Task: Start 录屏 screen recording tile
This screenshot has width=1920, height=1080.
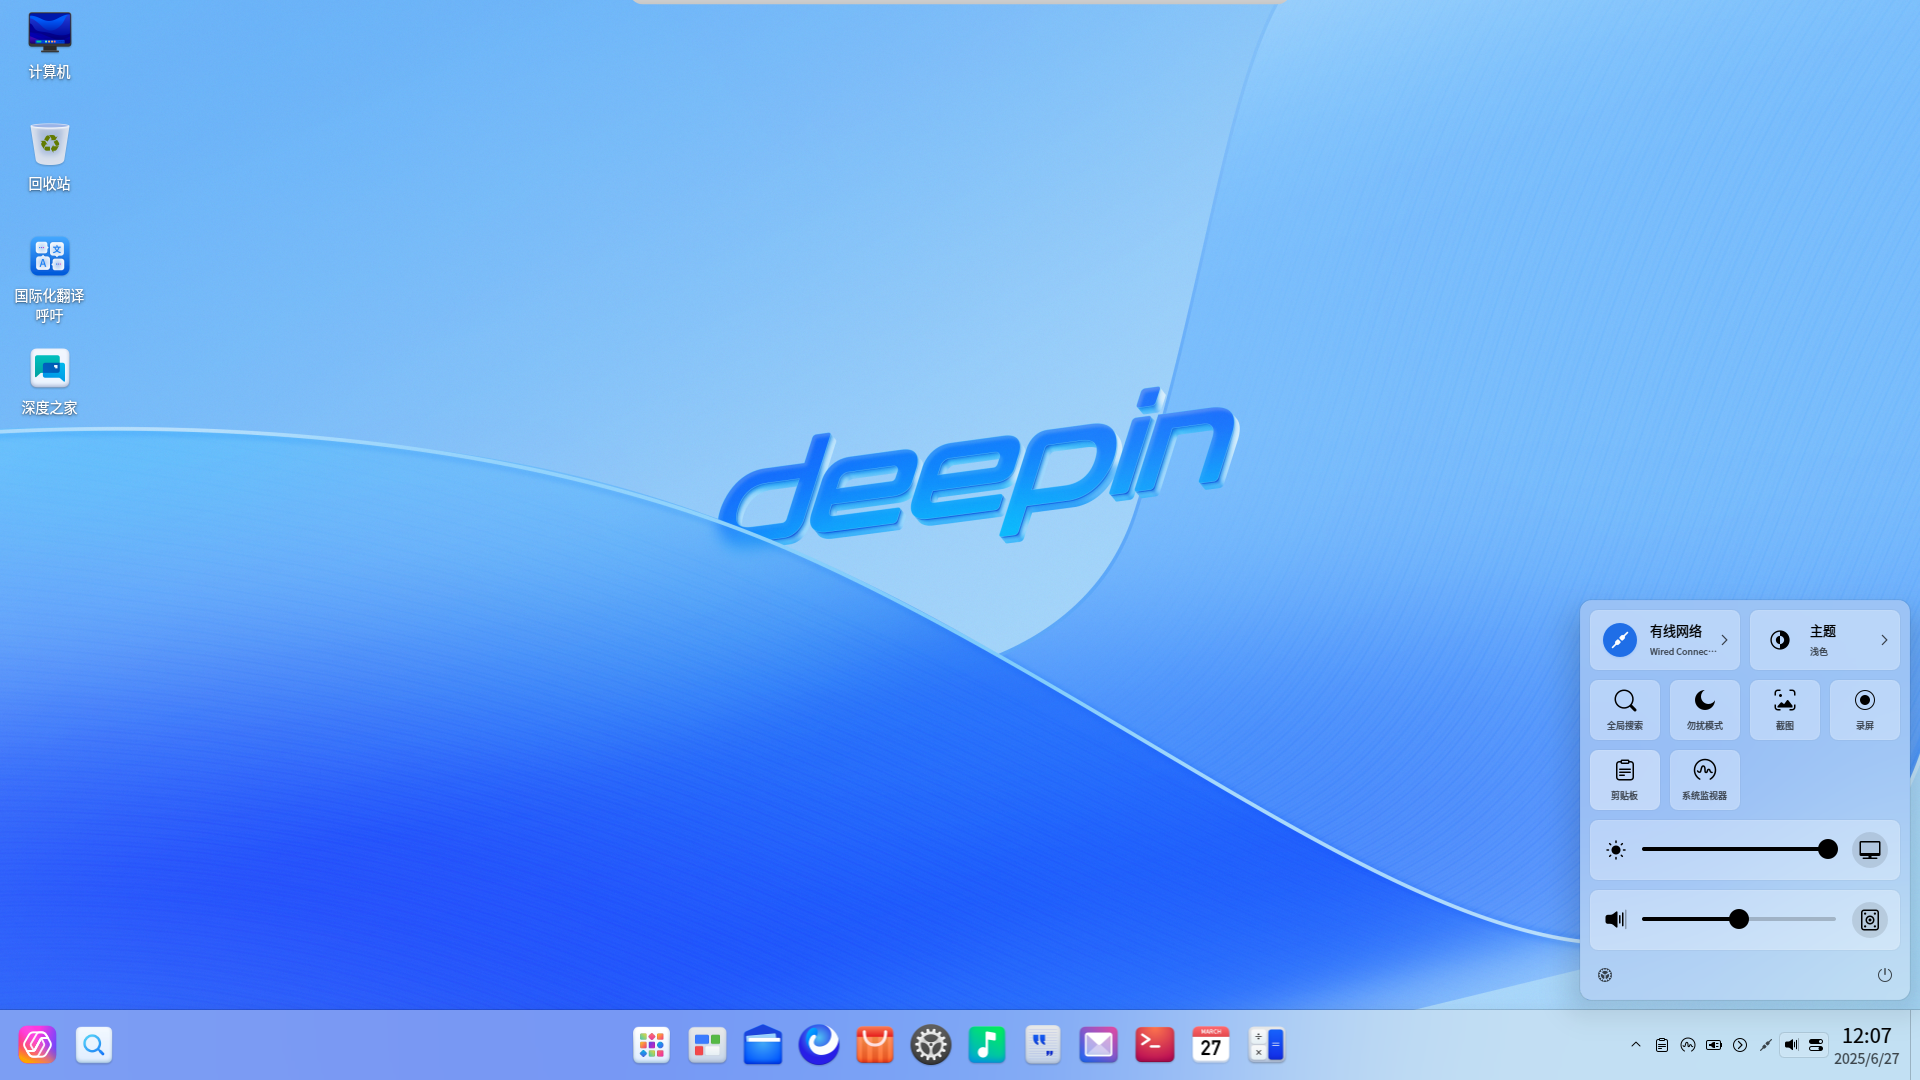Action: click(x=1865, y=710)
